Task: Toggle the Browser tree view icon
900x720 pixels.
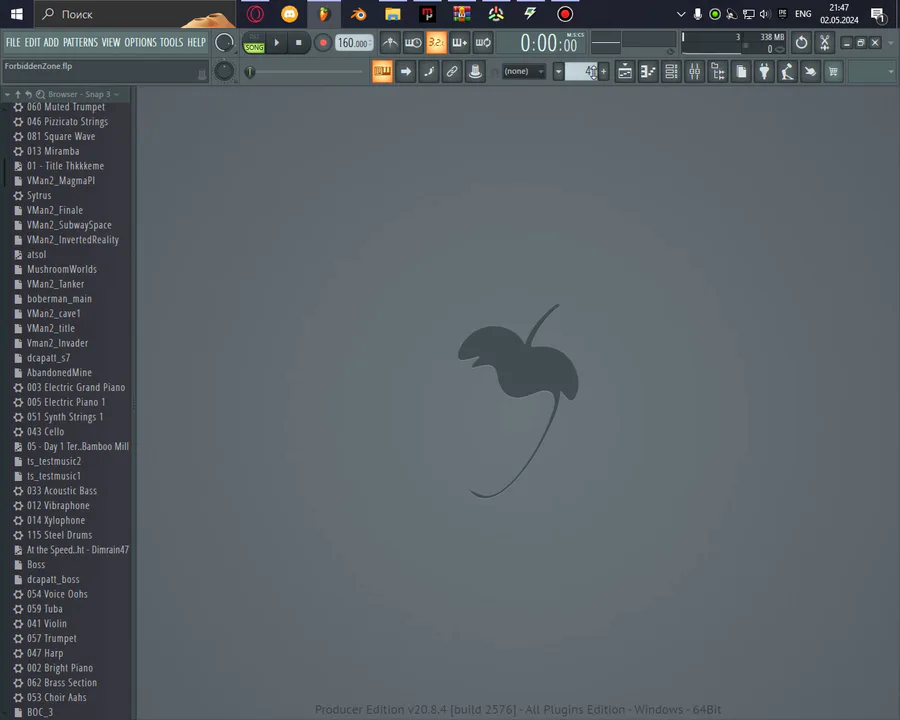Action: (718, 71)
